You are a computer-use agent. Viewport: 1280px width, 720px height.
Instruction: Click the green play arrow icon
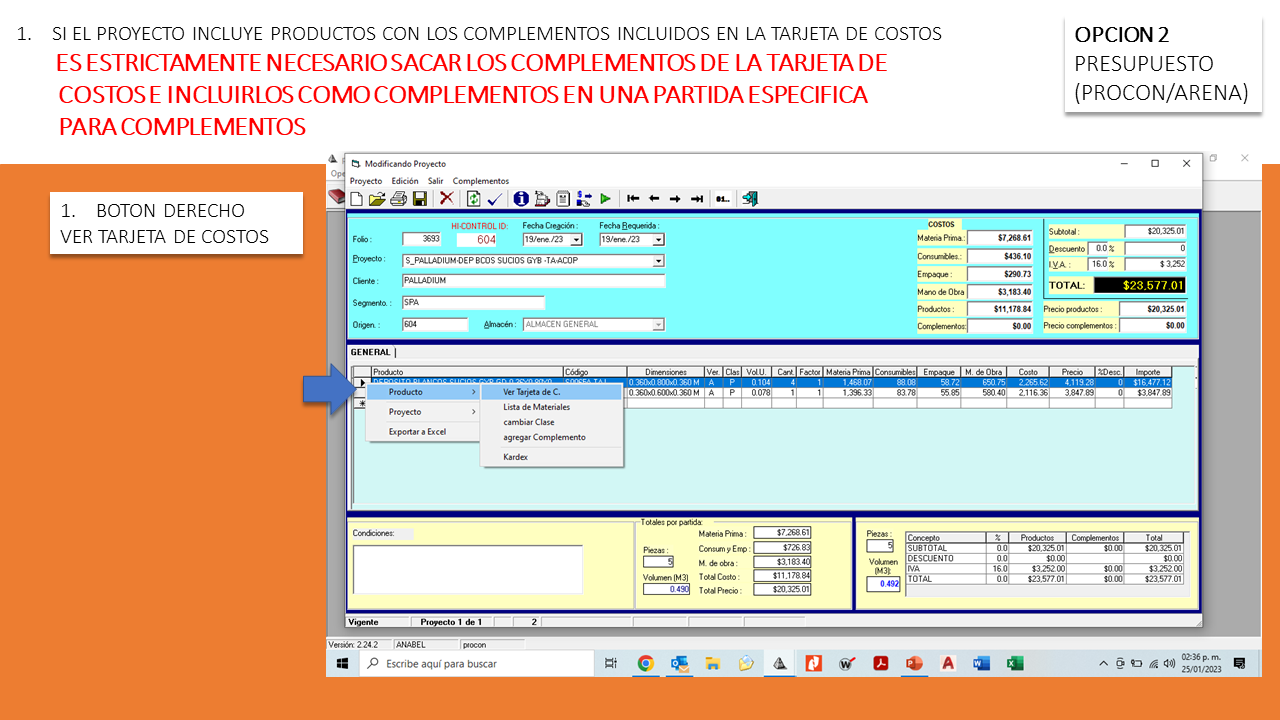pos(605,199)
